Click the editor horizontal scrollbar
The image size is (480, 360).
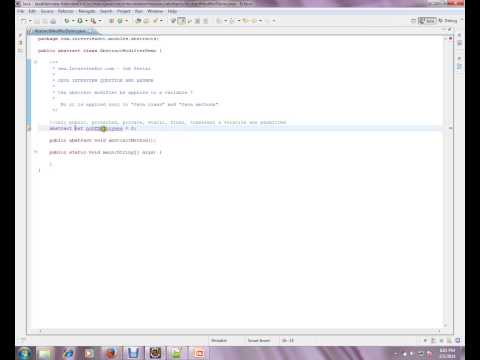point(240,331)
